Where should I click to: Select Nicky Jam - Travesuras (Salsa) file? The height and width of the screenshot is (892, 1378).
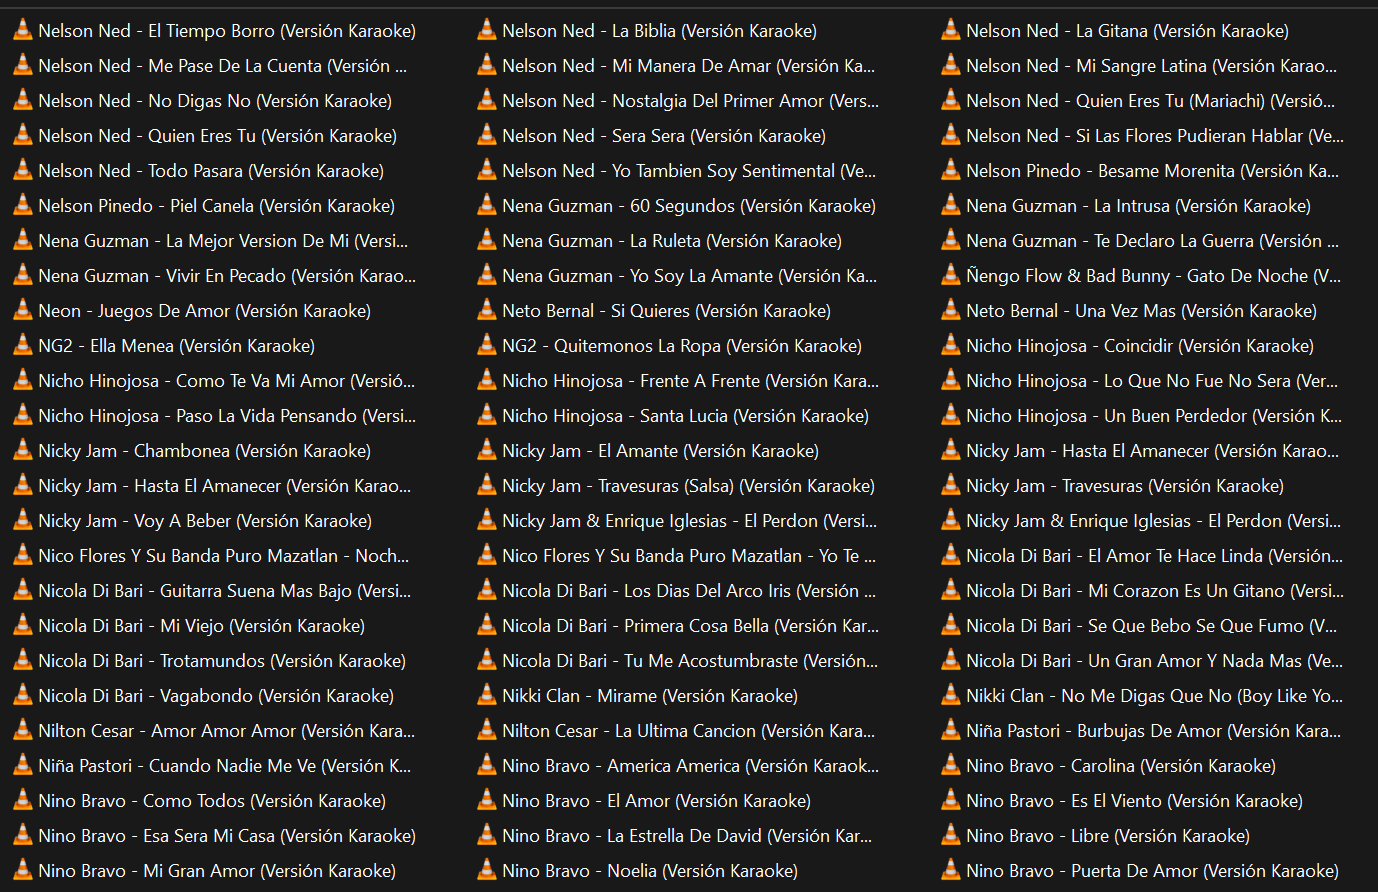(688, 486)
